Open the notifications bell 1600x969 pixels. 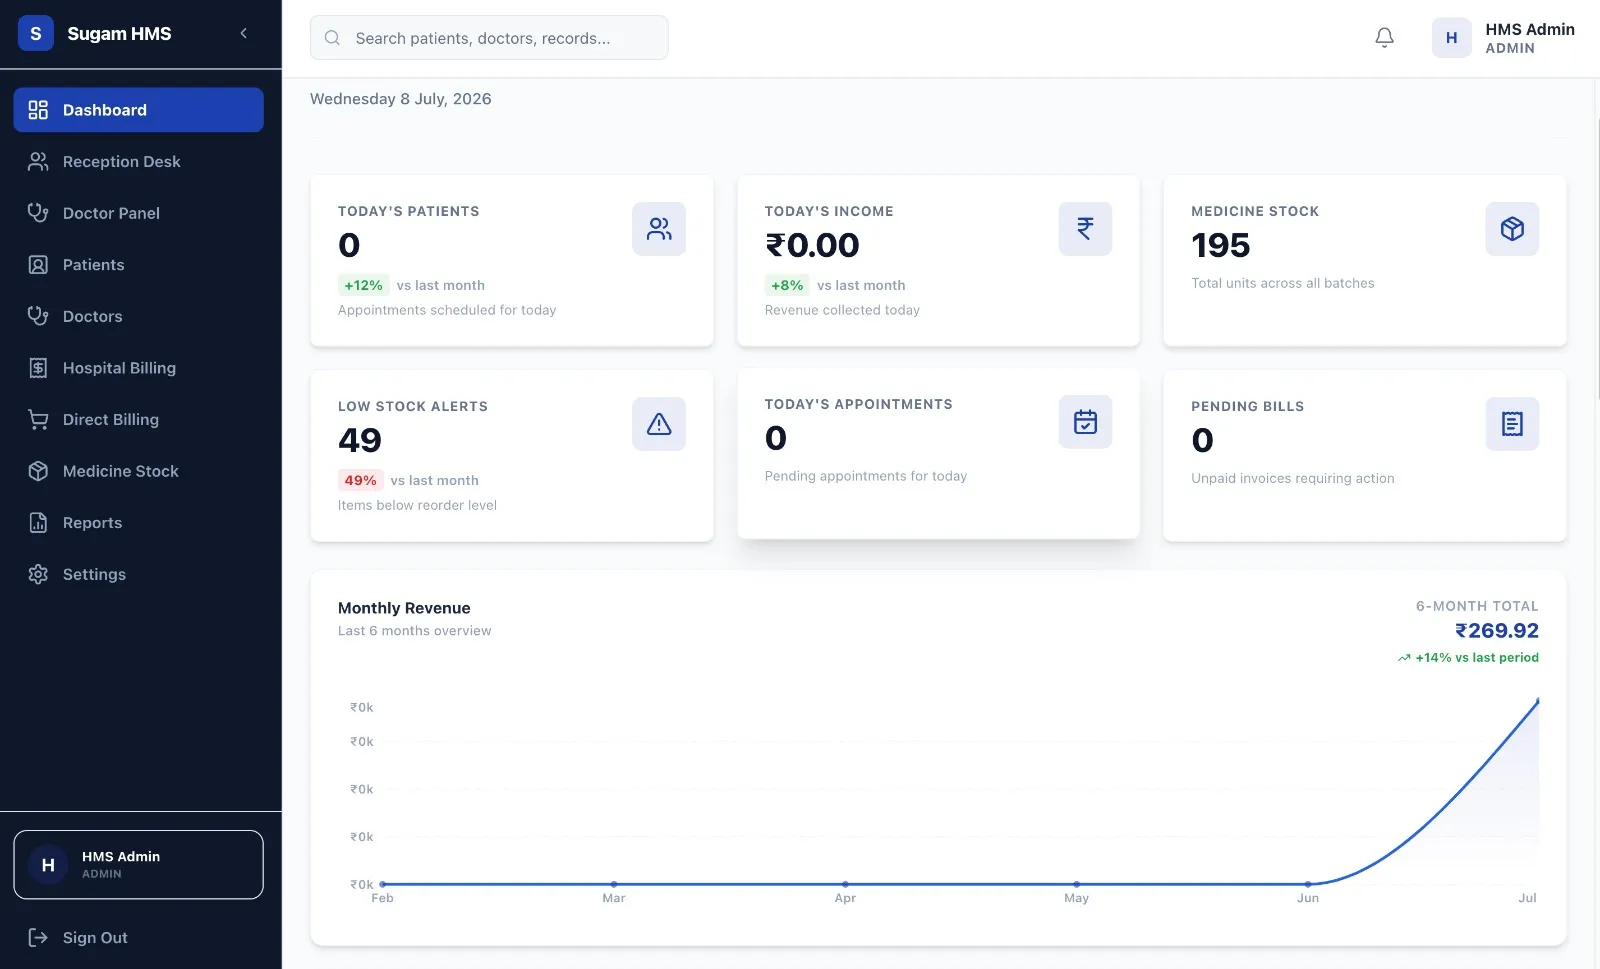pos(1384,38)
